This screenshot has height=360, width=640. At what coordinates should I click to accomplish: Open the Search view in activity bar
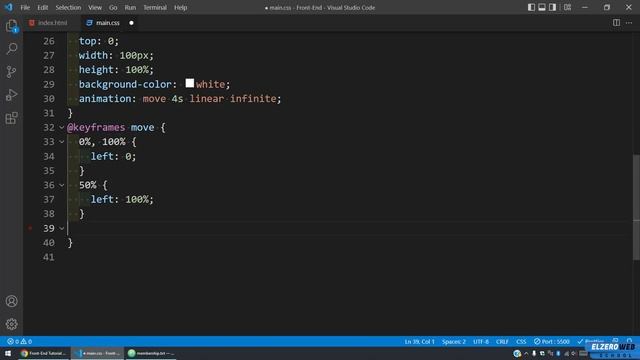11,49
